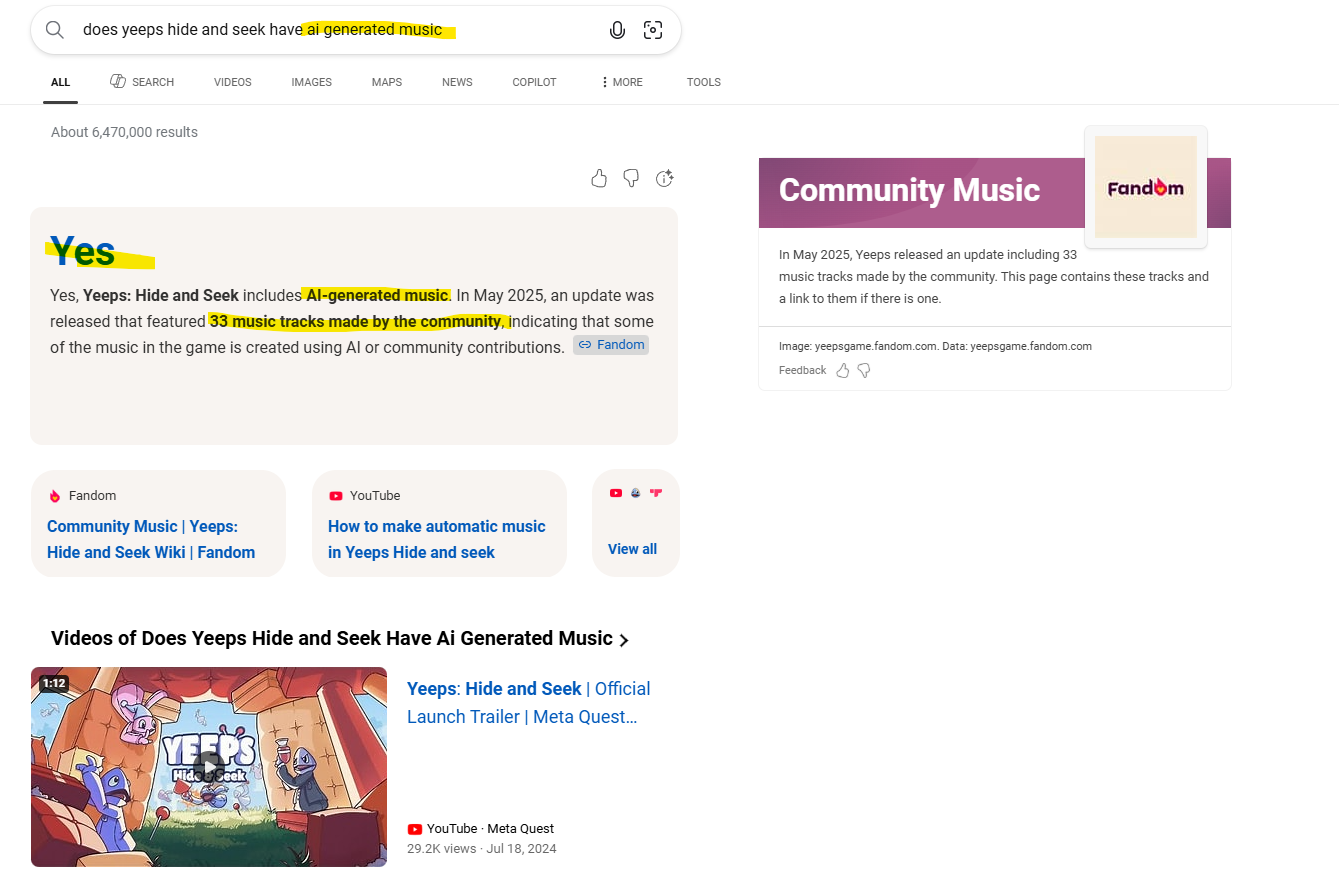
Task: Play the Yeeps launch trailer video
Action: coord(208,767)
